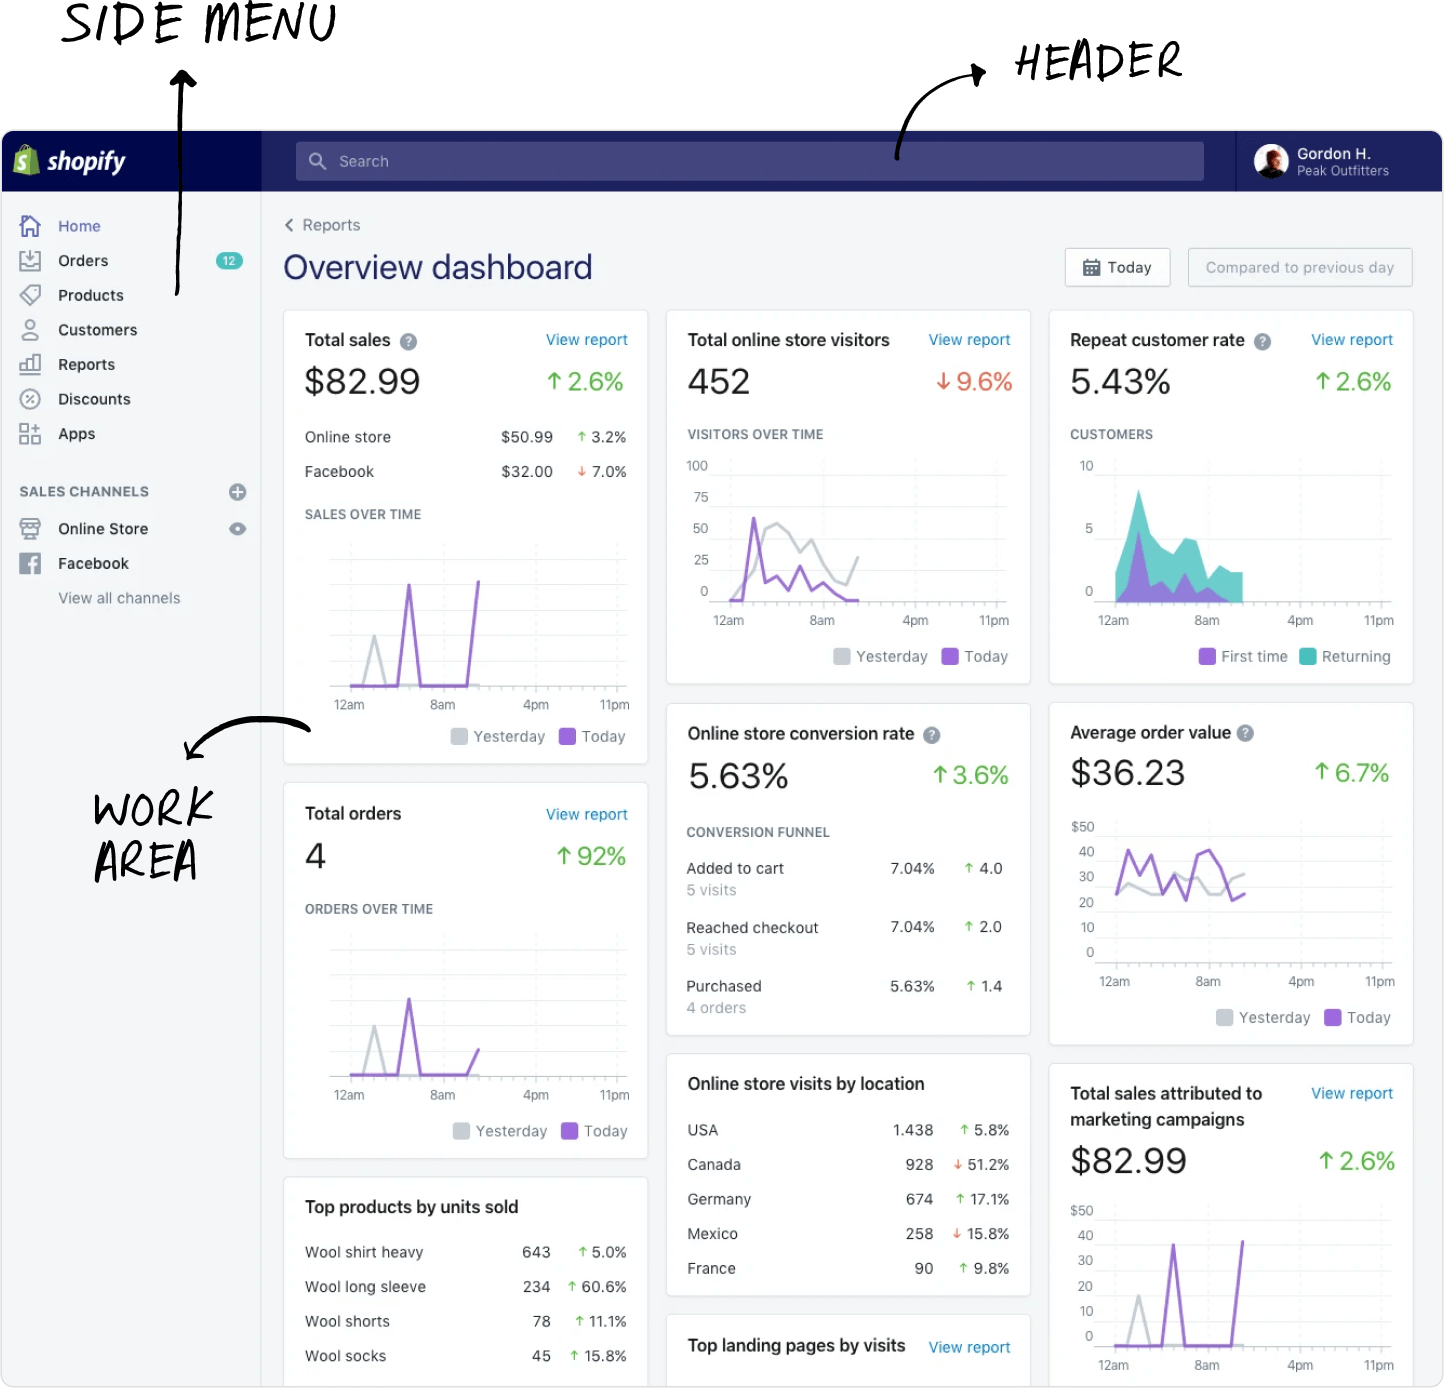Click Yesterday swatch in Visitors over time legend
Viewport: 1444px width, 1388px height.
pos(842,657)
